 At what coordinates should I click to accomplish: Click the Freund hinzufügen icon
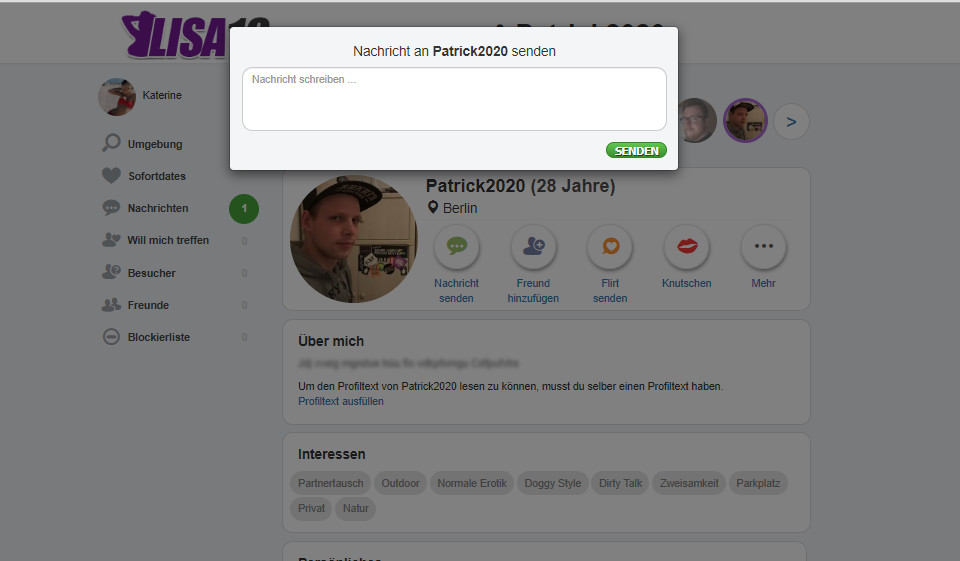(533, 247)
